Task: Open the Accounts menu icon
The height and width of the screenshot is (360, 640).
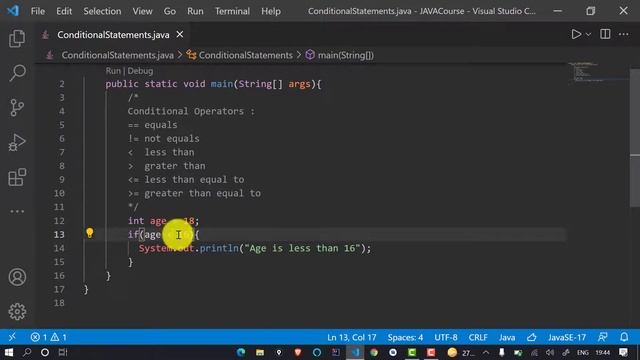Action: tap(17, 277)
